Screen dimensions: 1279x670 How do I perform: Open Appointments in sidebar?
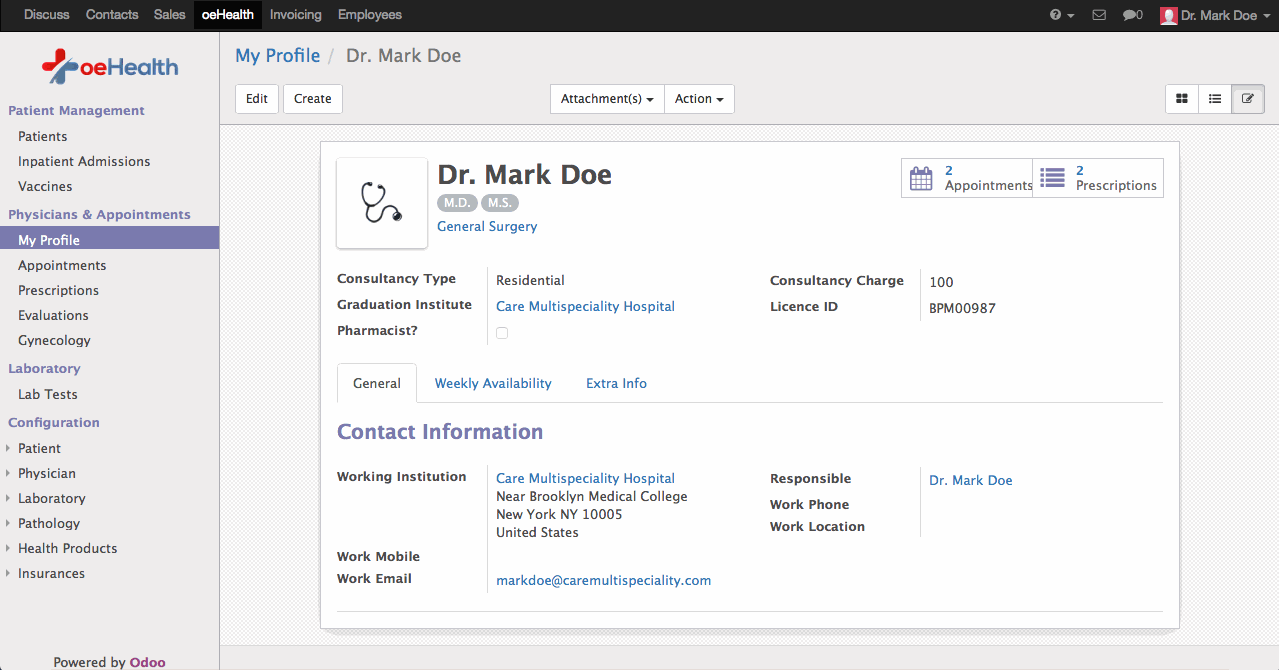click(x=62, y=265)
